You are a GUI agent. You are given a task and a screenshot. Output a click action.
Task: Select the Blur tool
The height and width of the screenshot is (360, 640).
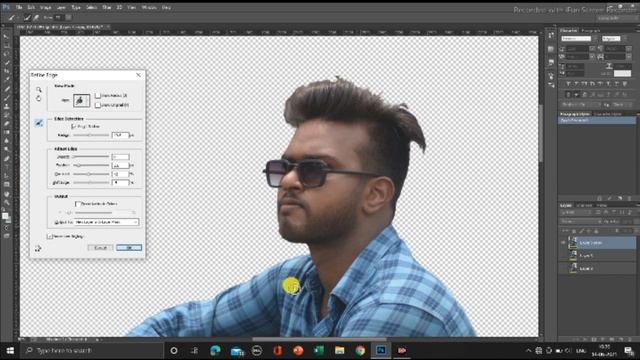click(x=6, y=141)
